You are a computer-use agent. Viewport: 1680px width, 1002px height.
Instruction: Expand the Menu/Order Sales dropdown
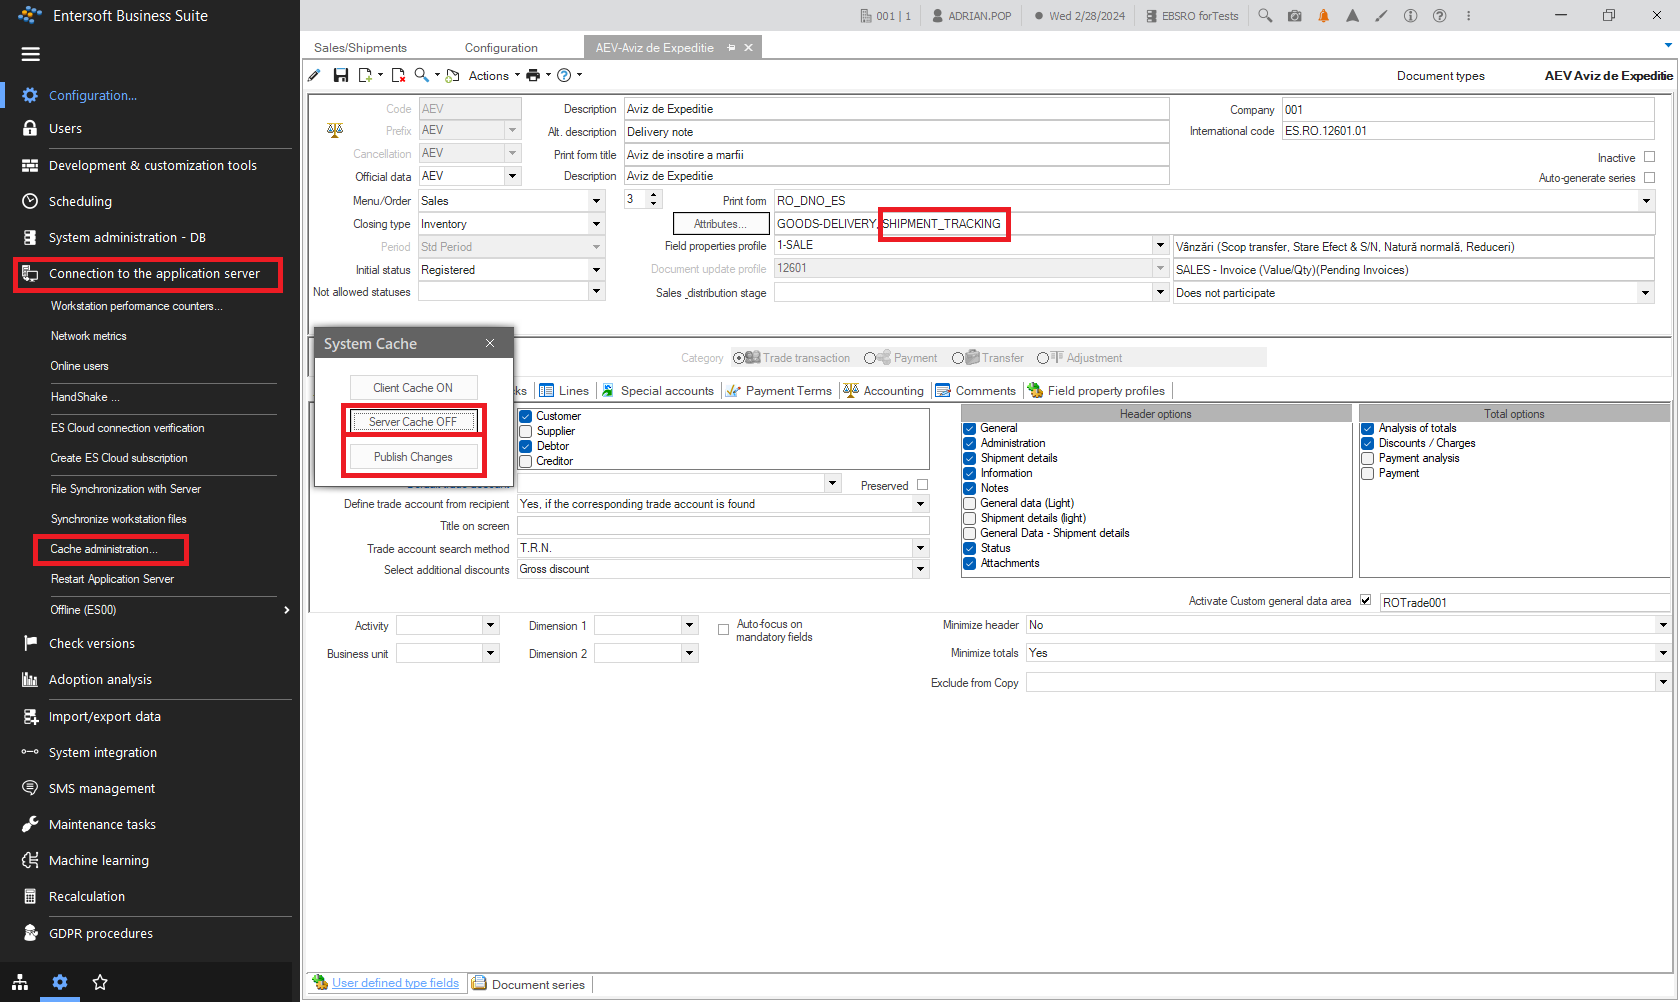click(596, 201)
